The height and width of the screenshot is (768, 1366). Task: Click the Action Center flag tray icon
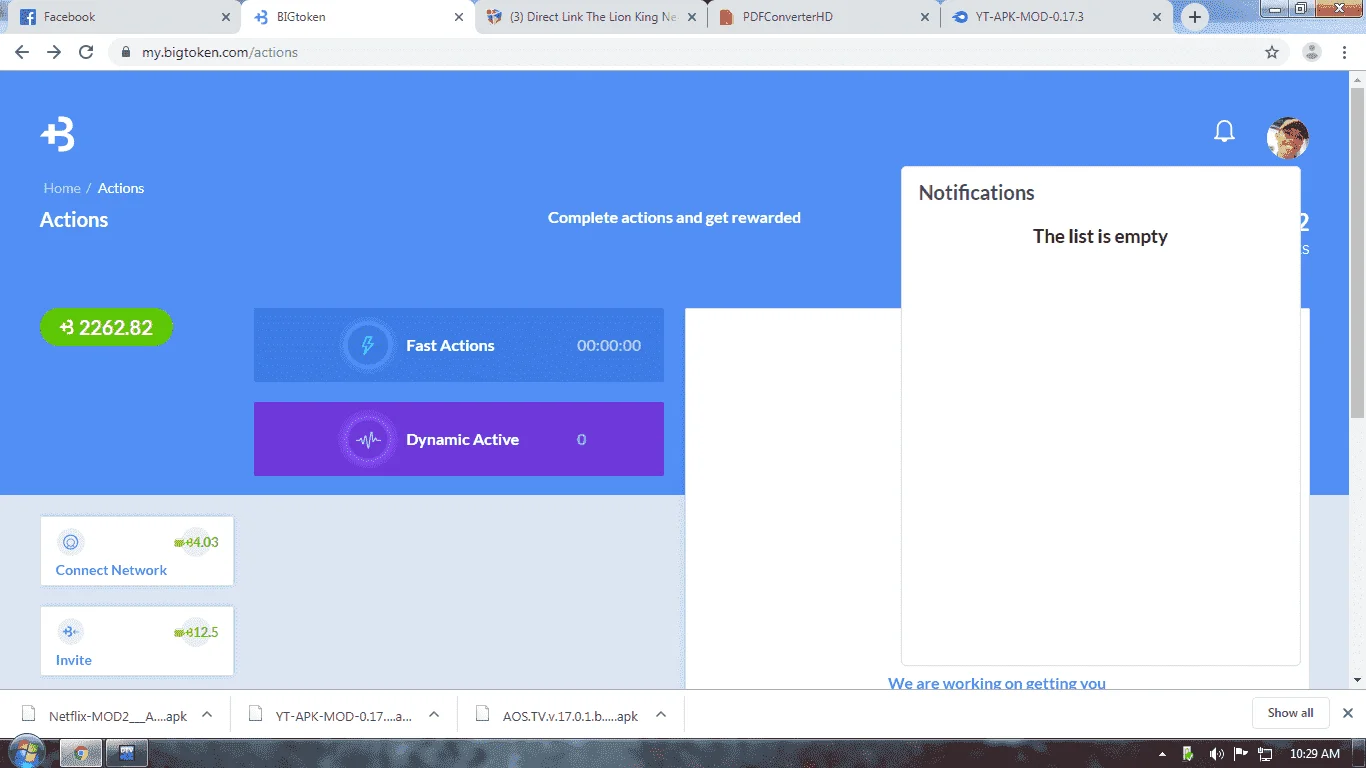pyautogui.click(x=1240, y=753)
